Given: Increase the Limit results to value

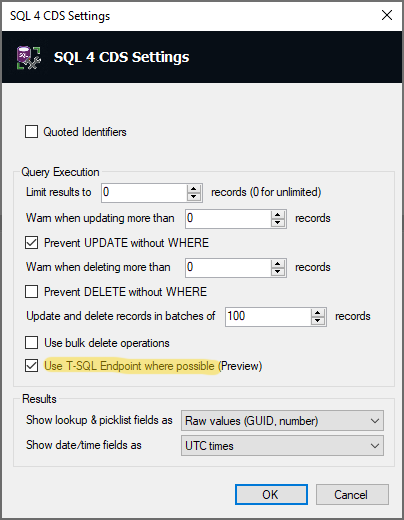Looking at the screenshot, I should [194, 189].
